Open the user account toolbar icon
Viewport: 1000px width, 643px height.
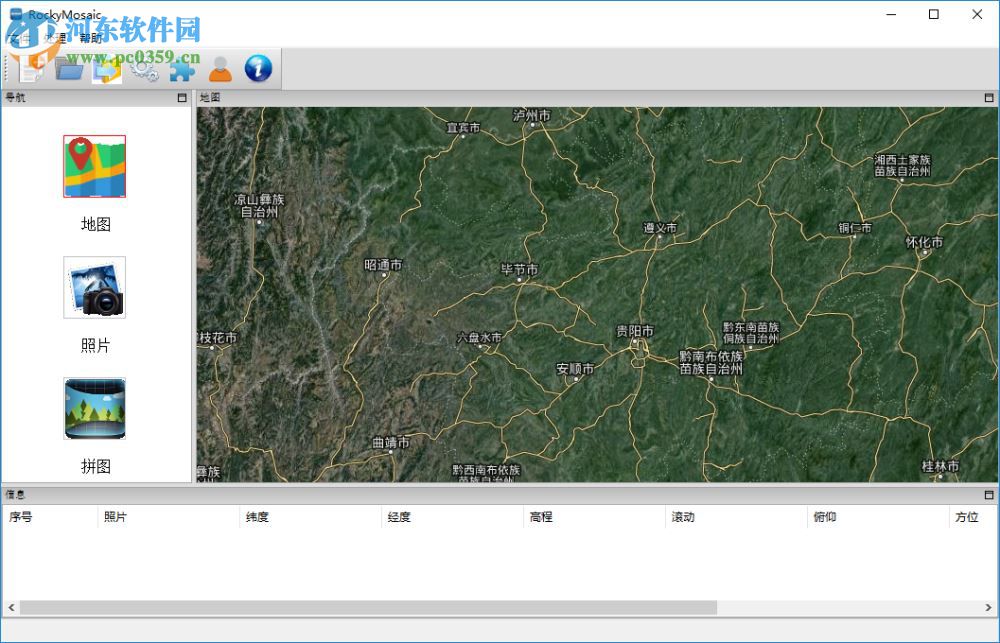pos(220,67)
